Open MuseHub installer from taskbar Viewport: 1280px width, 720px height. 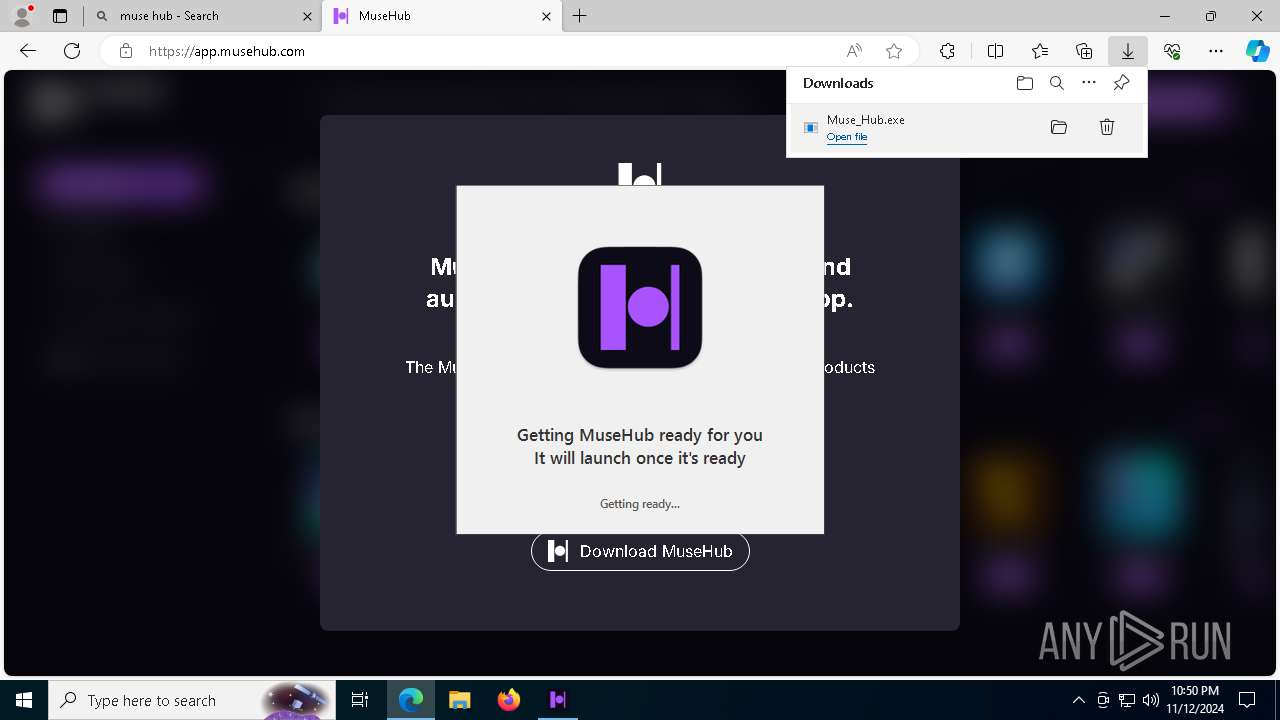pyautogui.click(x=558, y=700)
